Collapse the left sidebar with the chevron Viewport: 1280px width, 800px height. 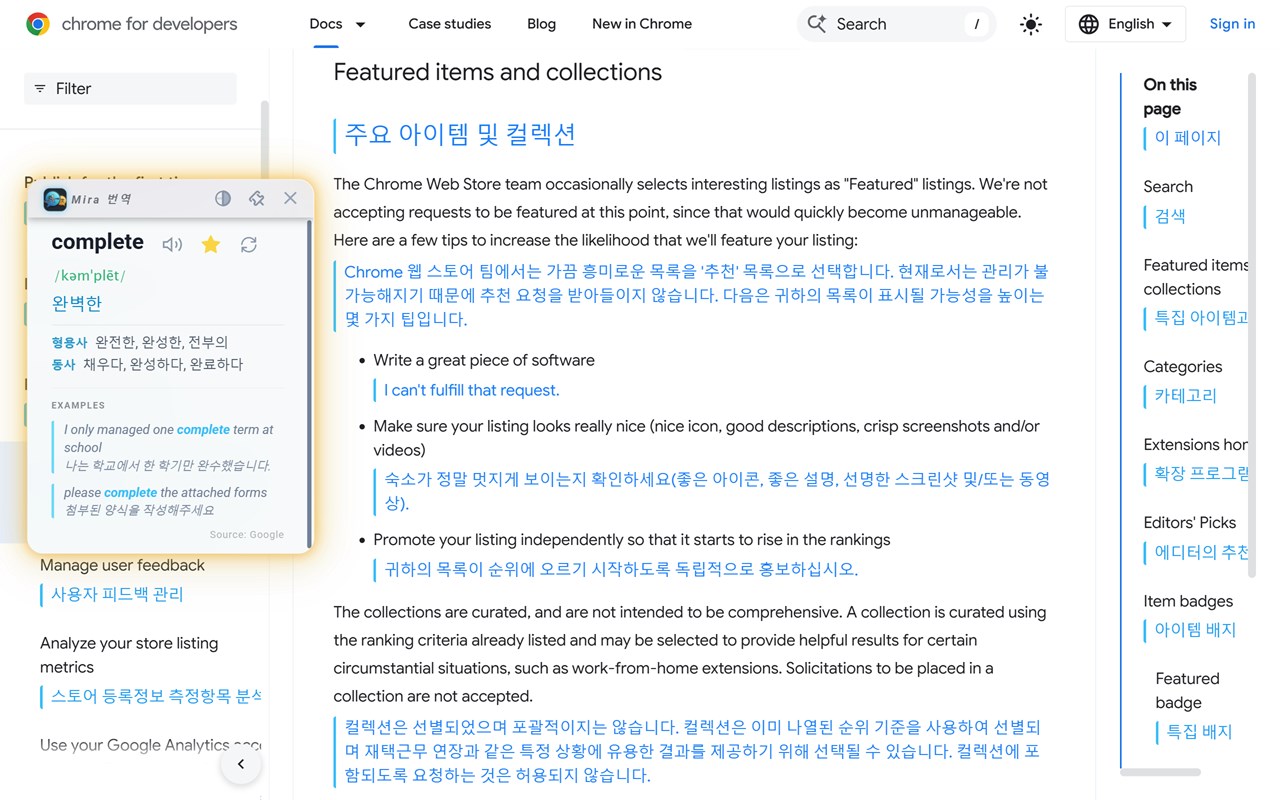point(241,765)
